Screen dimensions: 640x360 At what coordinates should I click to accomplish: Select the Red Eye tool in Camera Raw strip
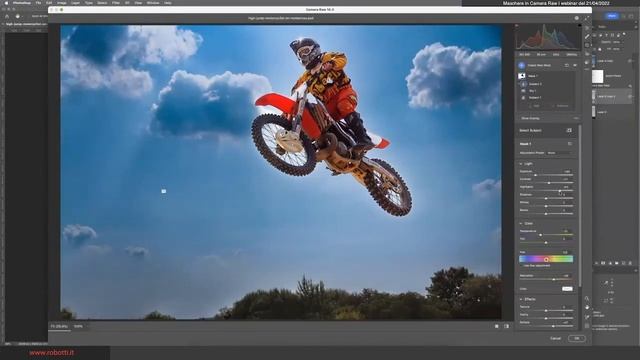click(587, 54)
